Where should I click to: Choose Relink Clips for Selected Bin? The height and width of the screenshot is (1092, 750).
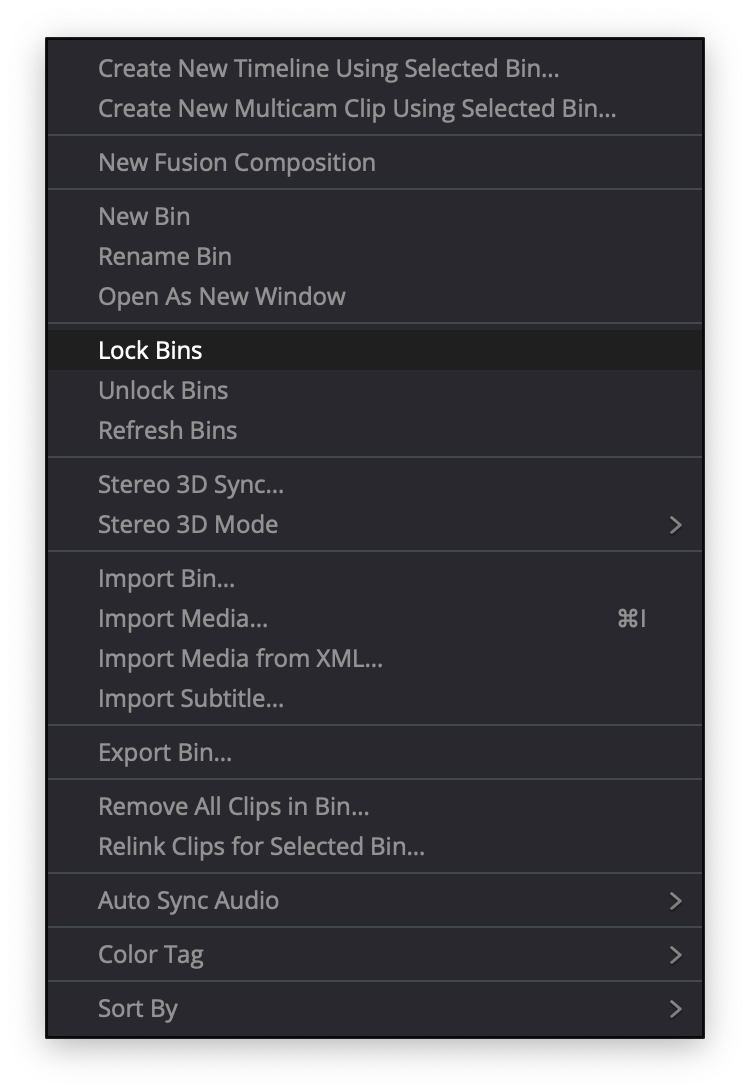point(375,847)
